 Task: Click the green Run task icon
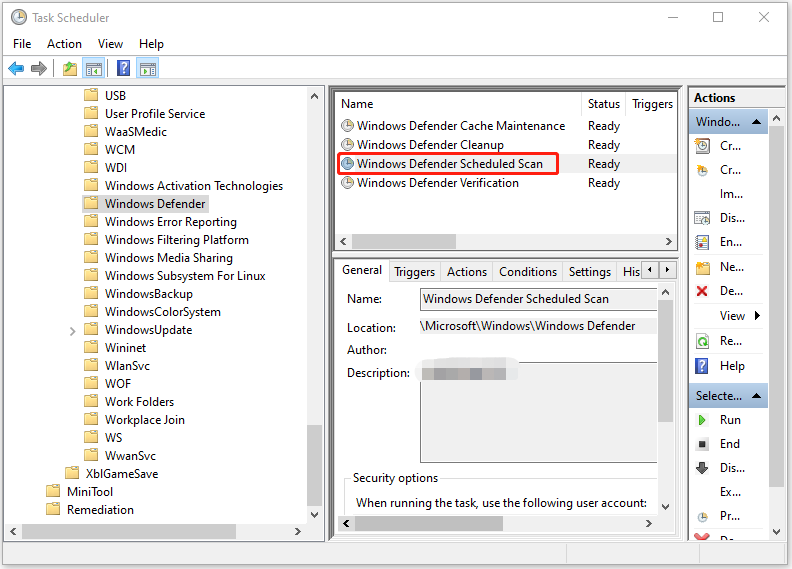coord(702,420)
